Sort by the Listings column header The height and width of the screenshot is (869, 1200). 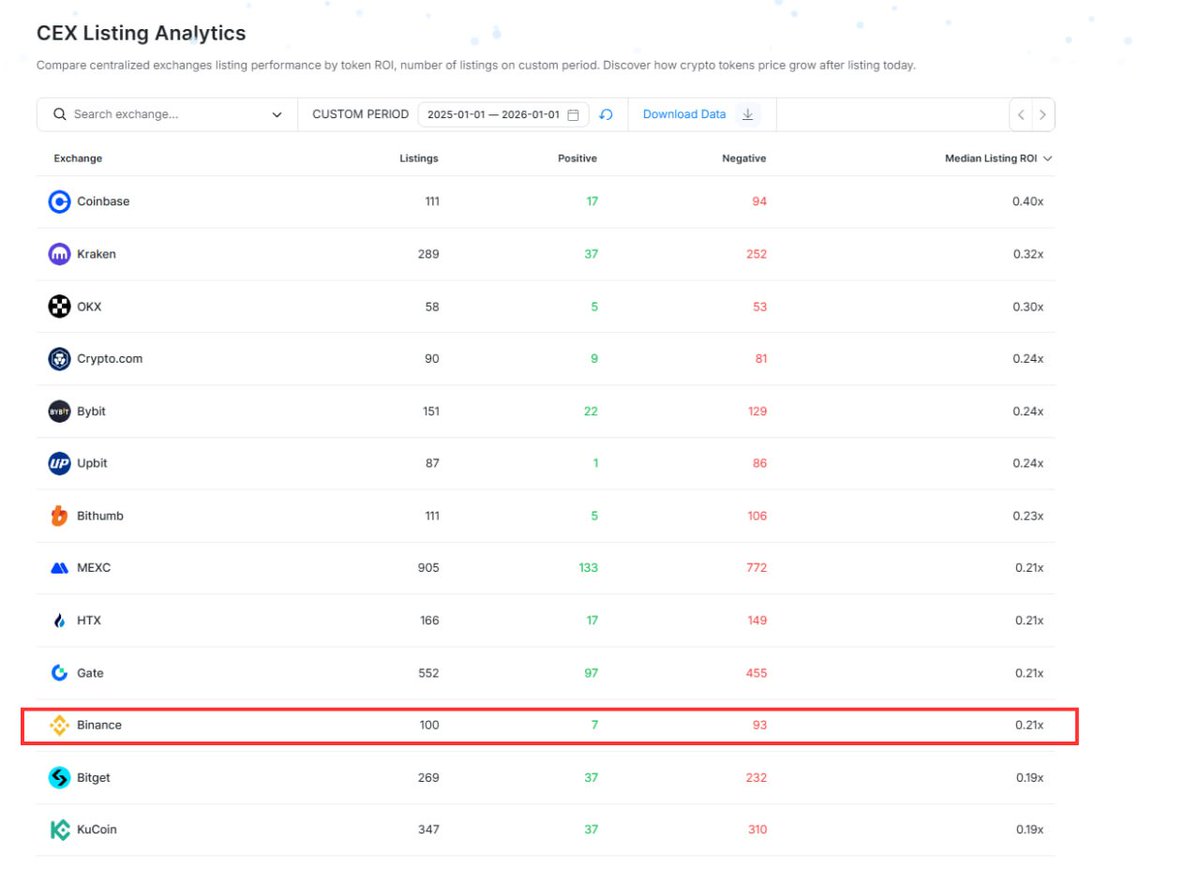tap(419, 158)
